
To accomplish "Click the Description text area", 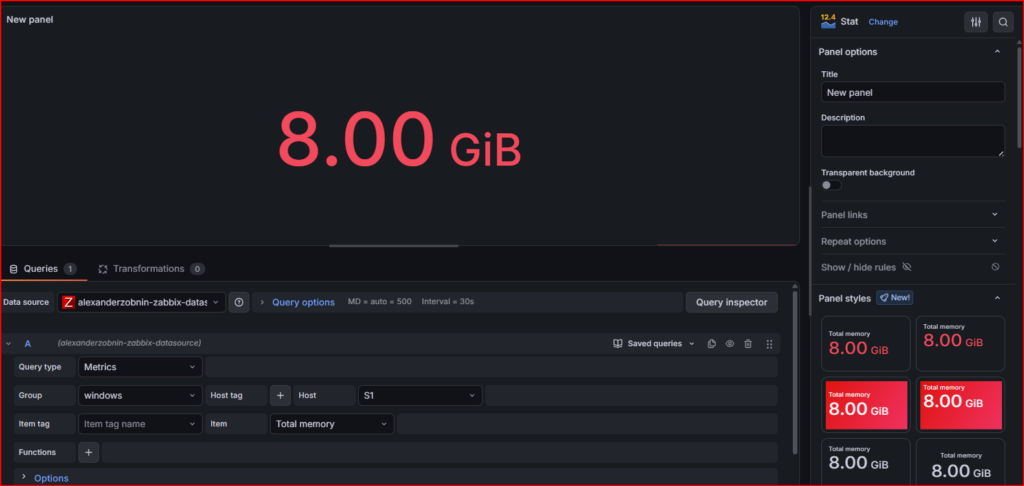I will pos(912,141).
